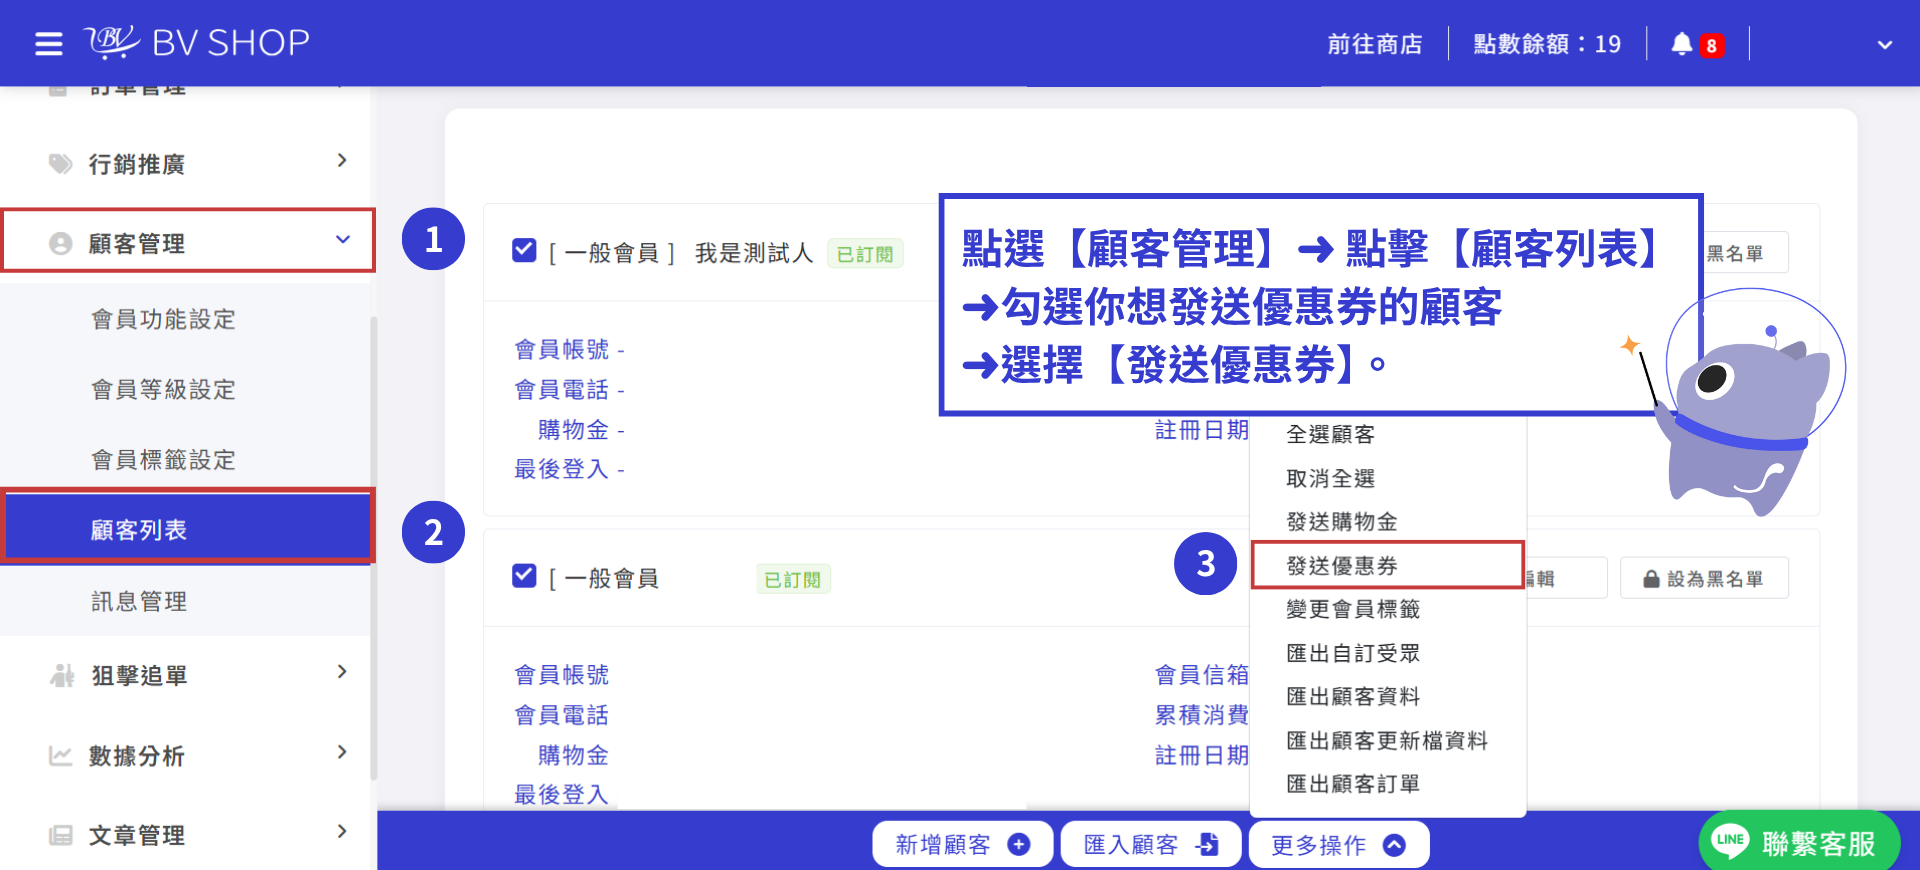
Task: Click the 數據分析 chart icon
Action: point(61,756)
